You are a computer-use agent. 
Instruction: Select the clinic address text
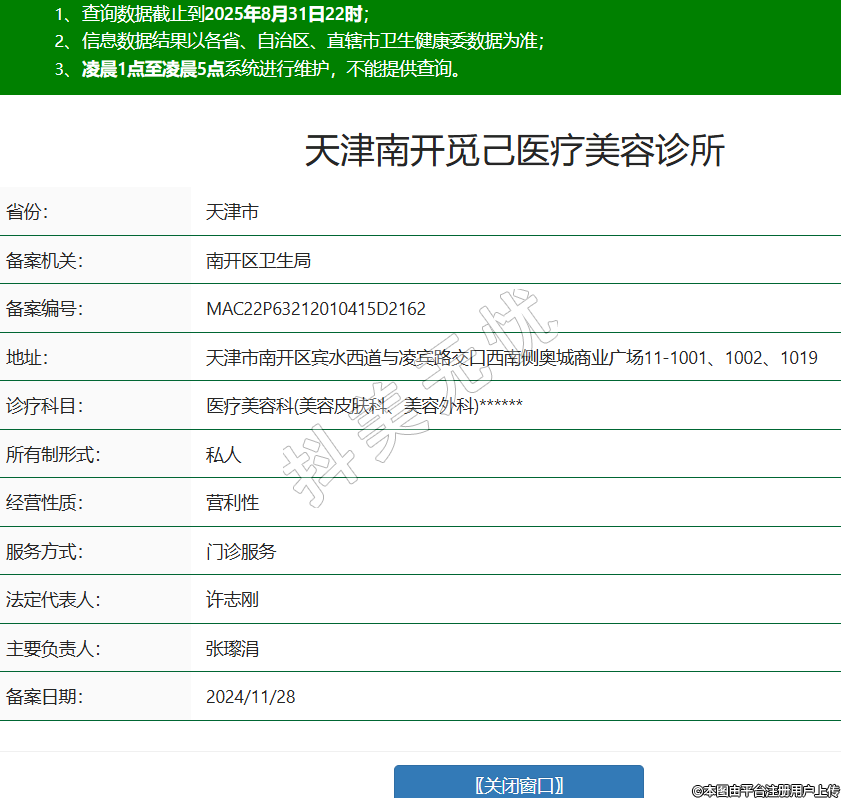511,358
